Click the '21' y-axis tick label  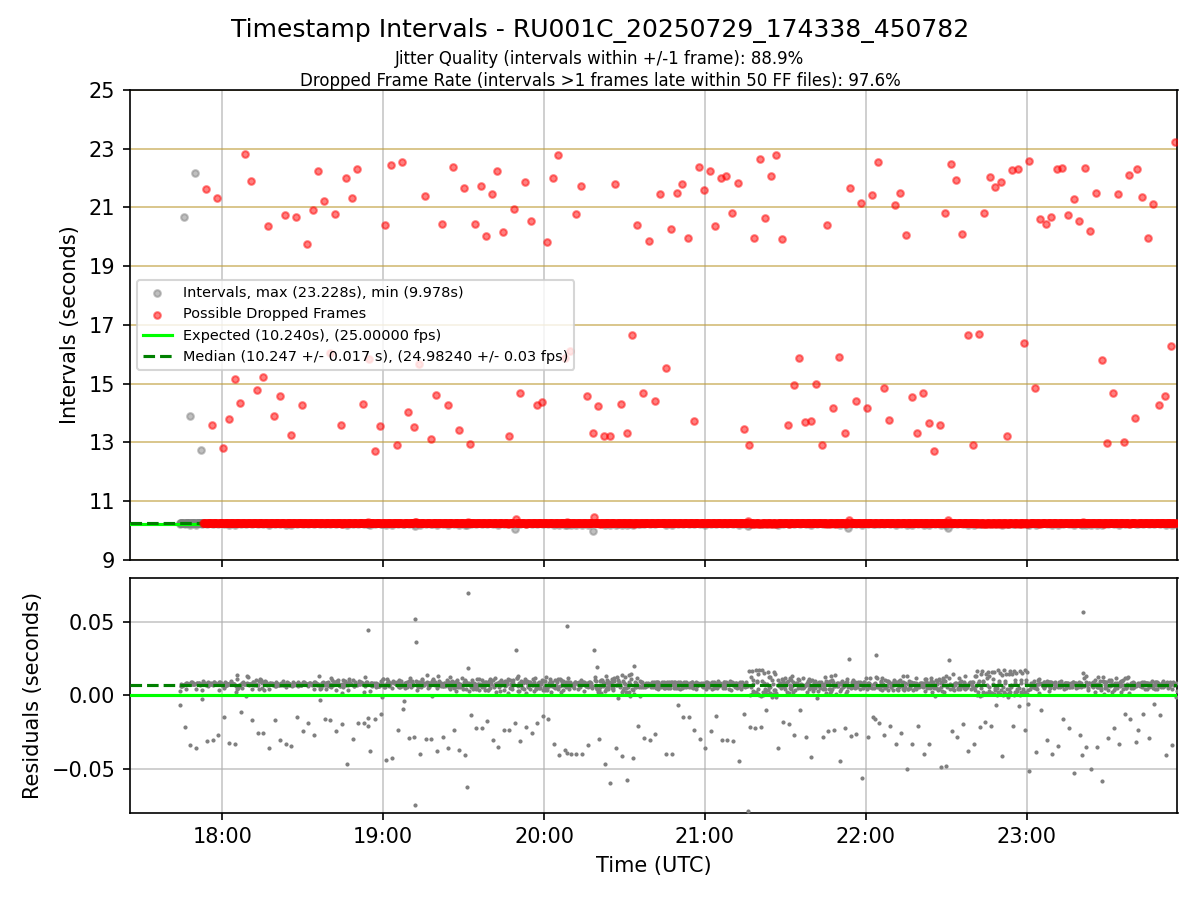pos(102,208)
